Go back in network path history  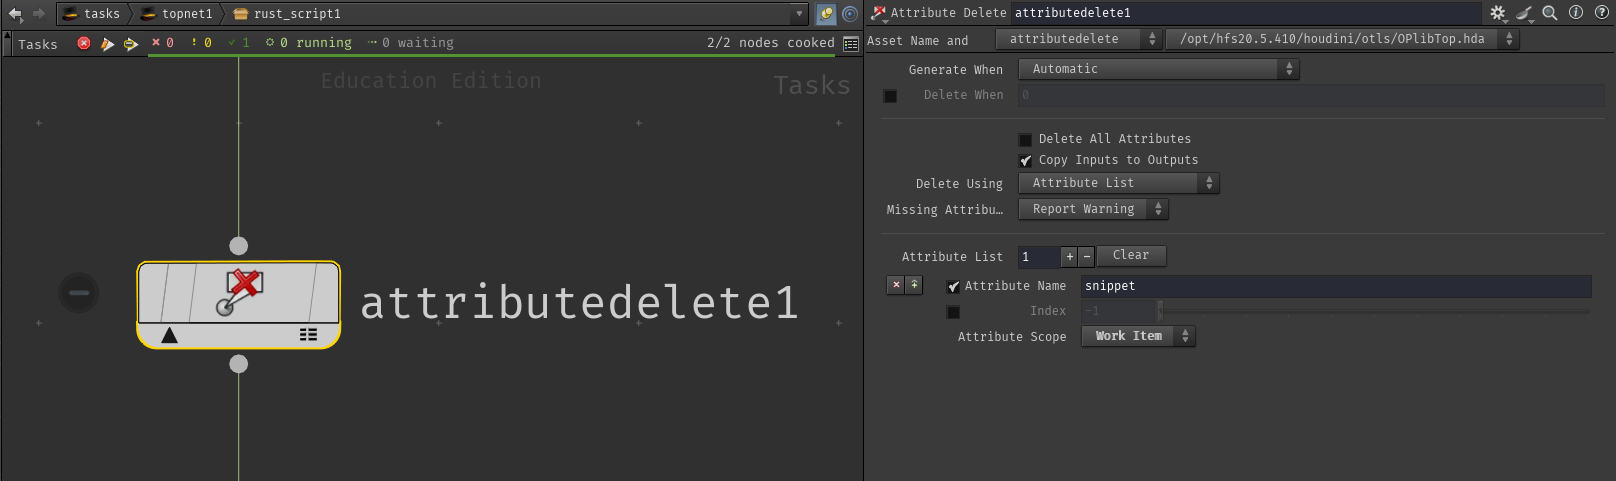coord(15,14)
